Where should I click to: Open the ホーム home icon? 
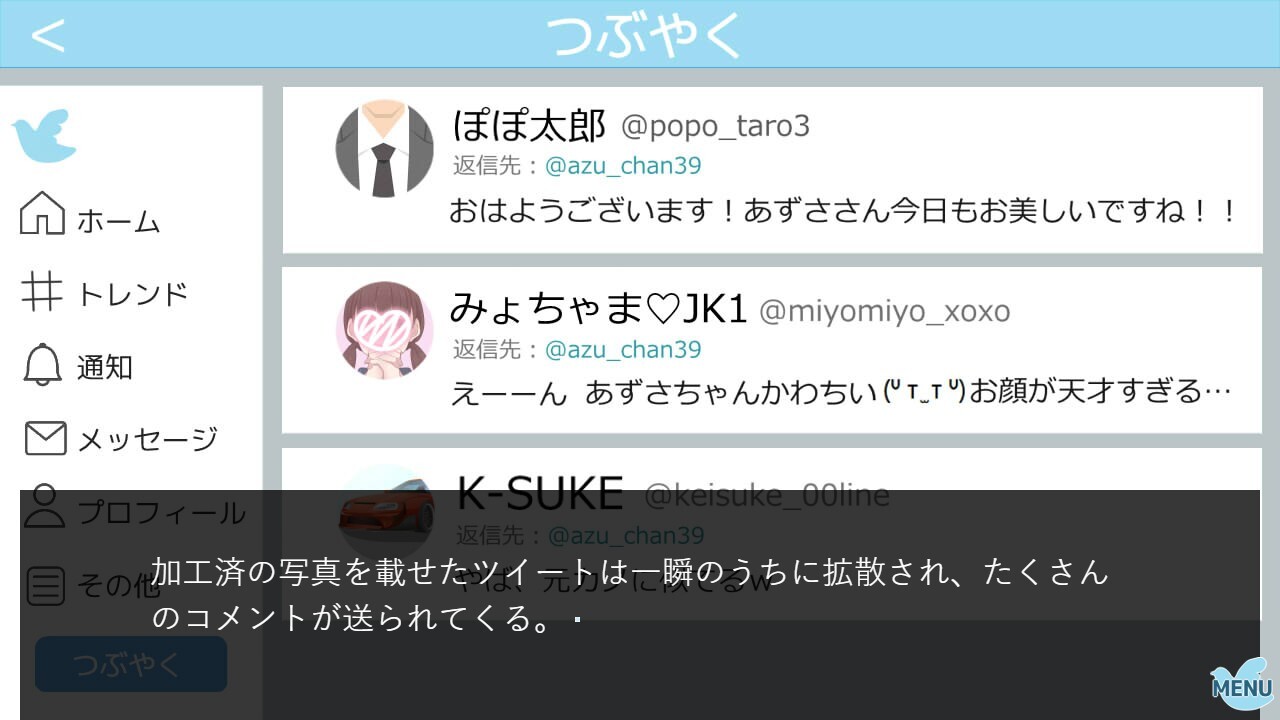(42, 212)
